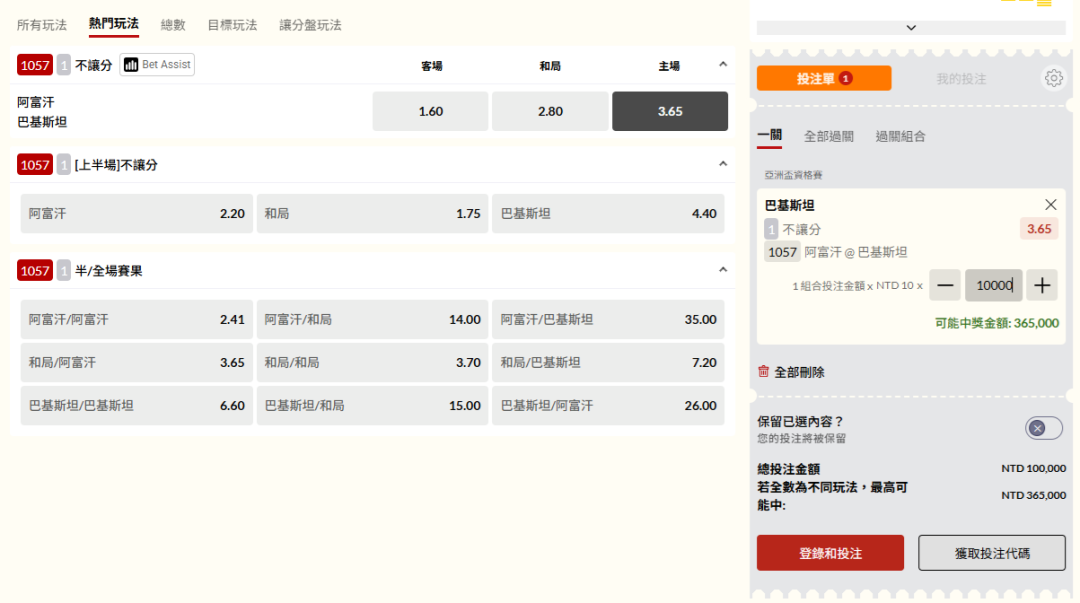Switch to the 總數 tab
1080x603 pixels.
pyautogui.click(x=173, y=25)
